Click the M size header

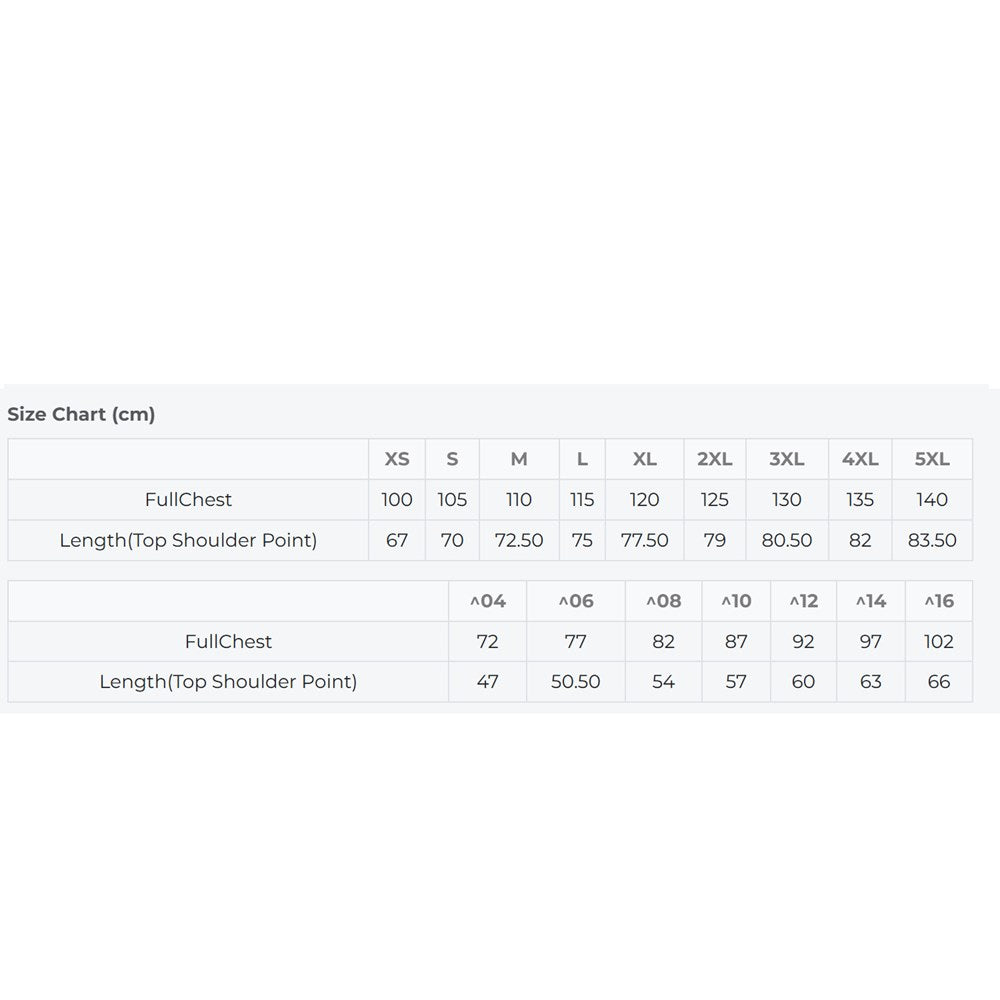click(x=518, y=459)
